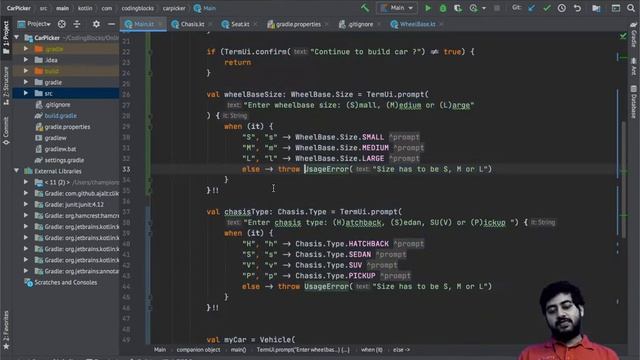Viewport: 640px width, 360px height.
Task: Open the Gradle tool window side button
Action: (x=634, y=35)
